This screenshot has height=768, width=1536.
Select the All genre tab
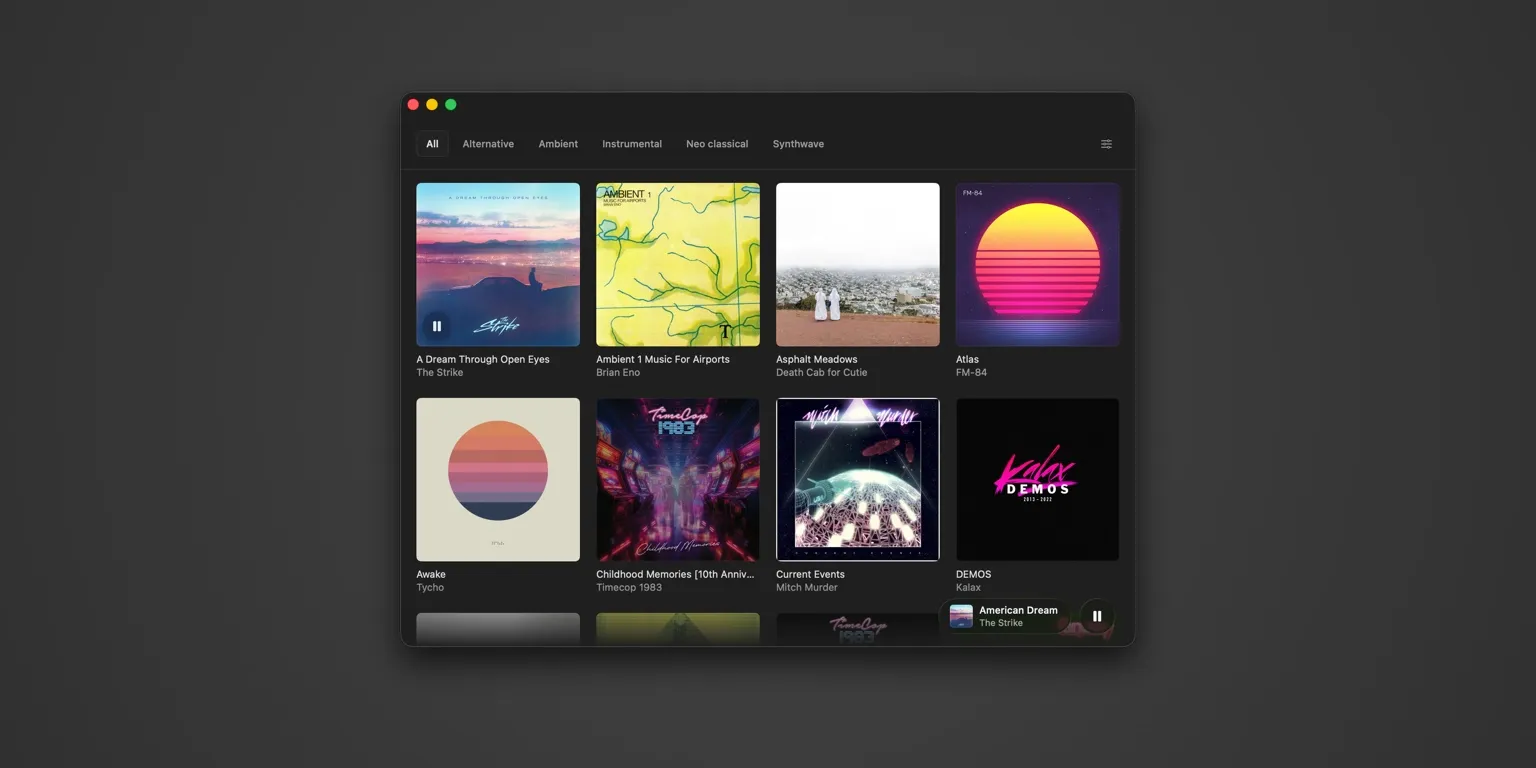432,144
